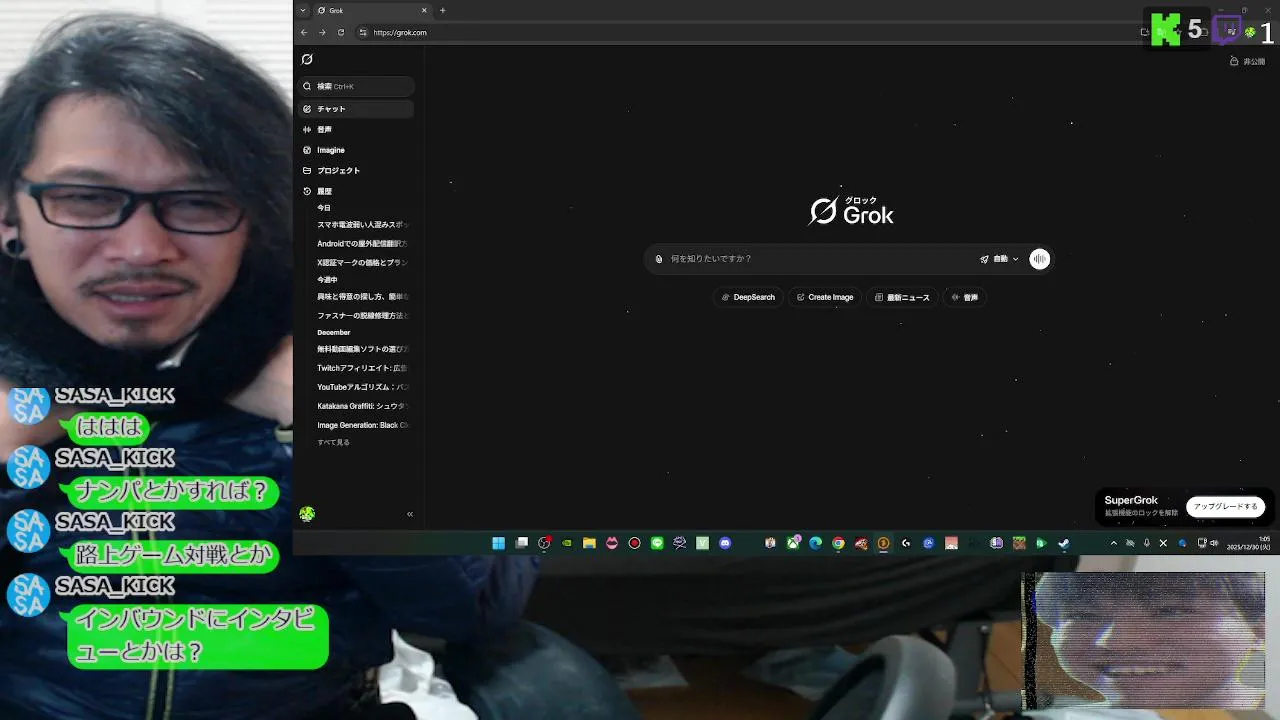Click the round voice waveform button
This screenshot has width=1280, height=720.
[1040, 259]
